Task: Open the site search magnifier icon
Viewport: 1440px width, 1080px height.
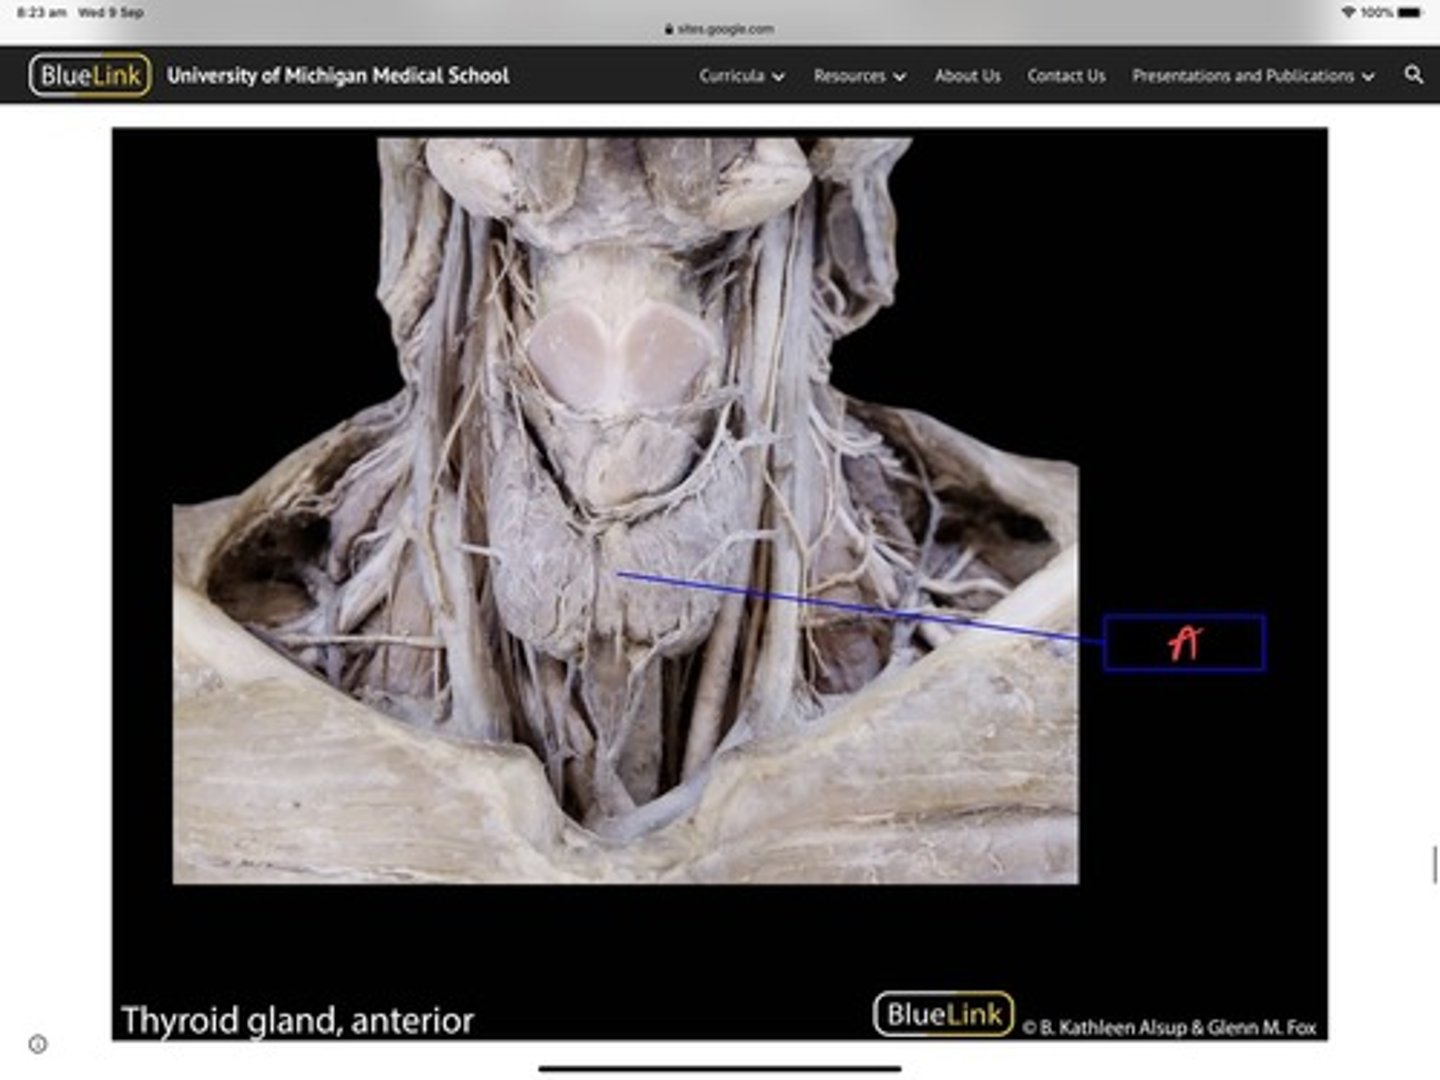Action: [x=1413, y=75]
